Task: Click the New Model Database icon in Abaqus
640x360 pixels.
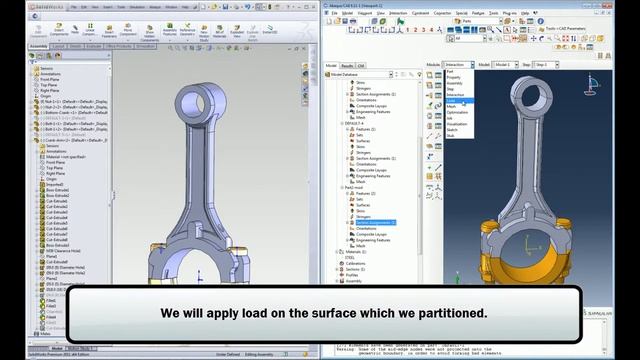Action: (x=329, y=21)
